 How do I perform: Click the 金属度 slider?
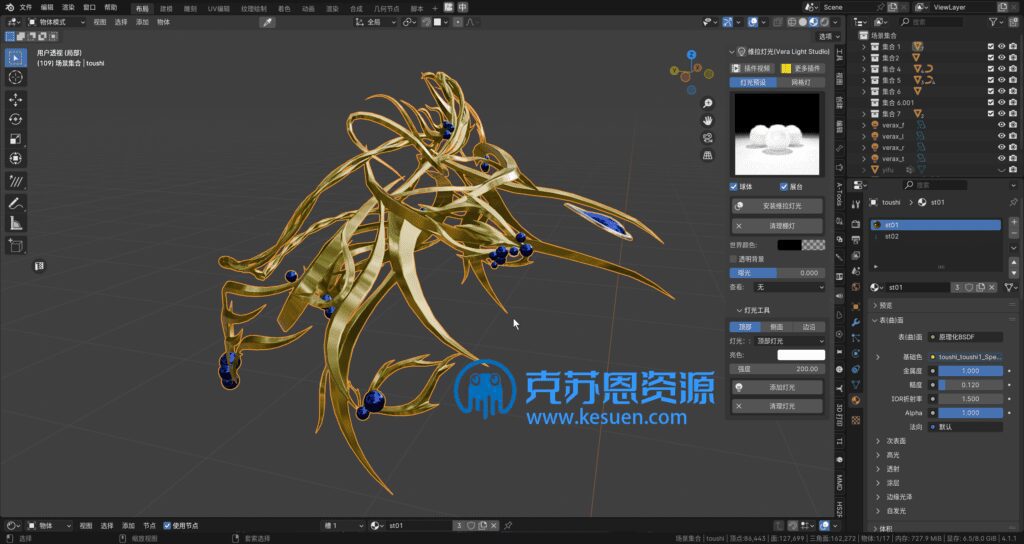[x=970, y=370]
